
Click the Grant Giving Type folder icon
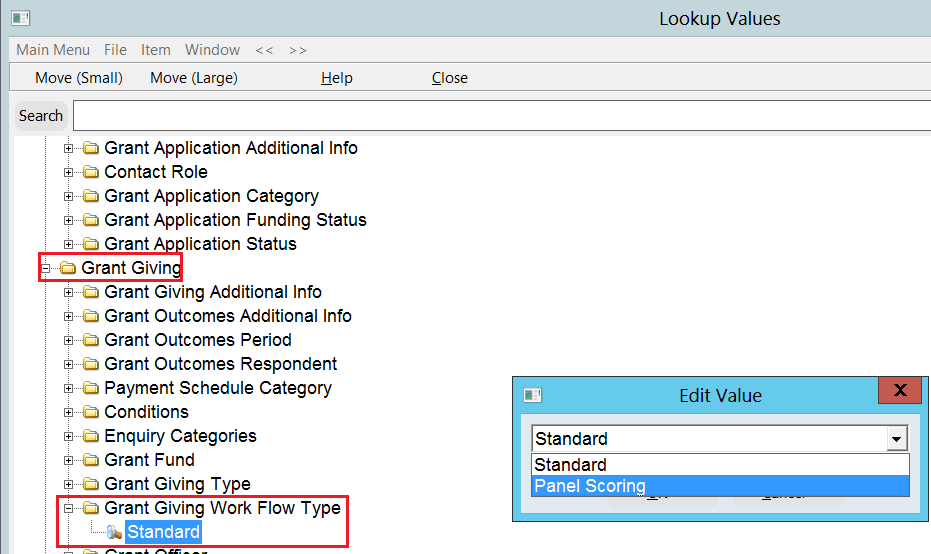tap(91, 484)
